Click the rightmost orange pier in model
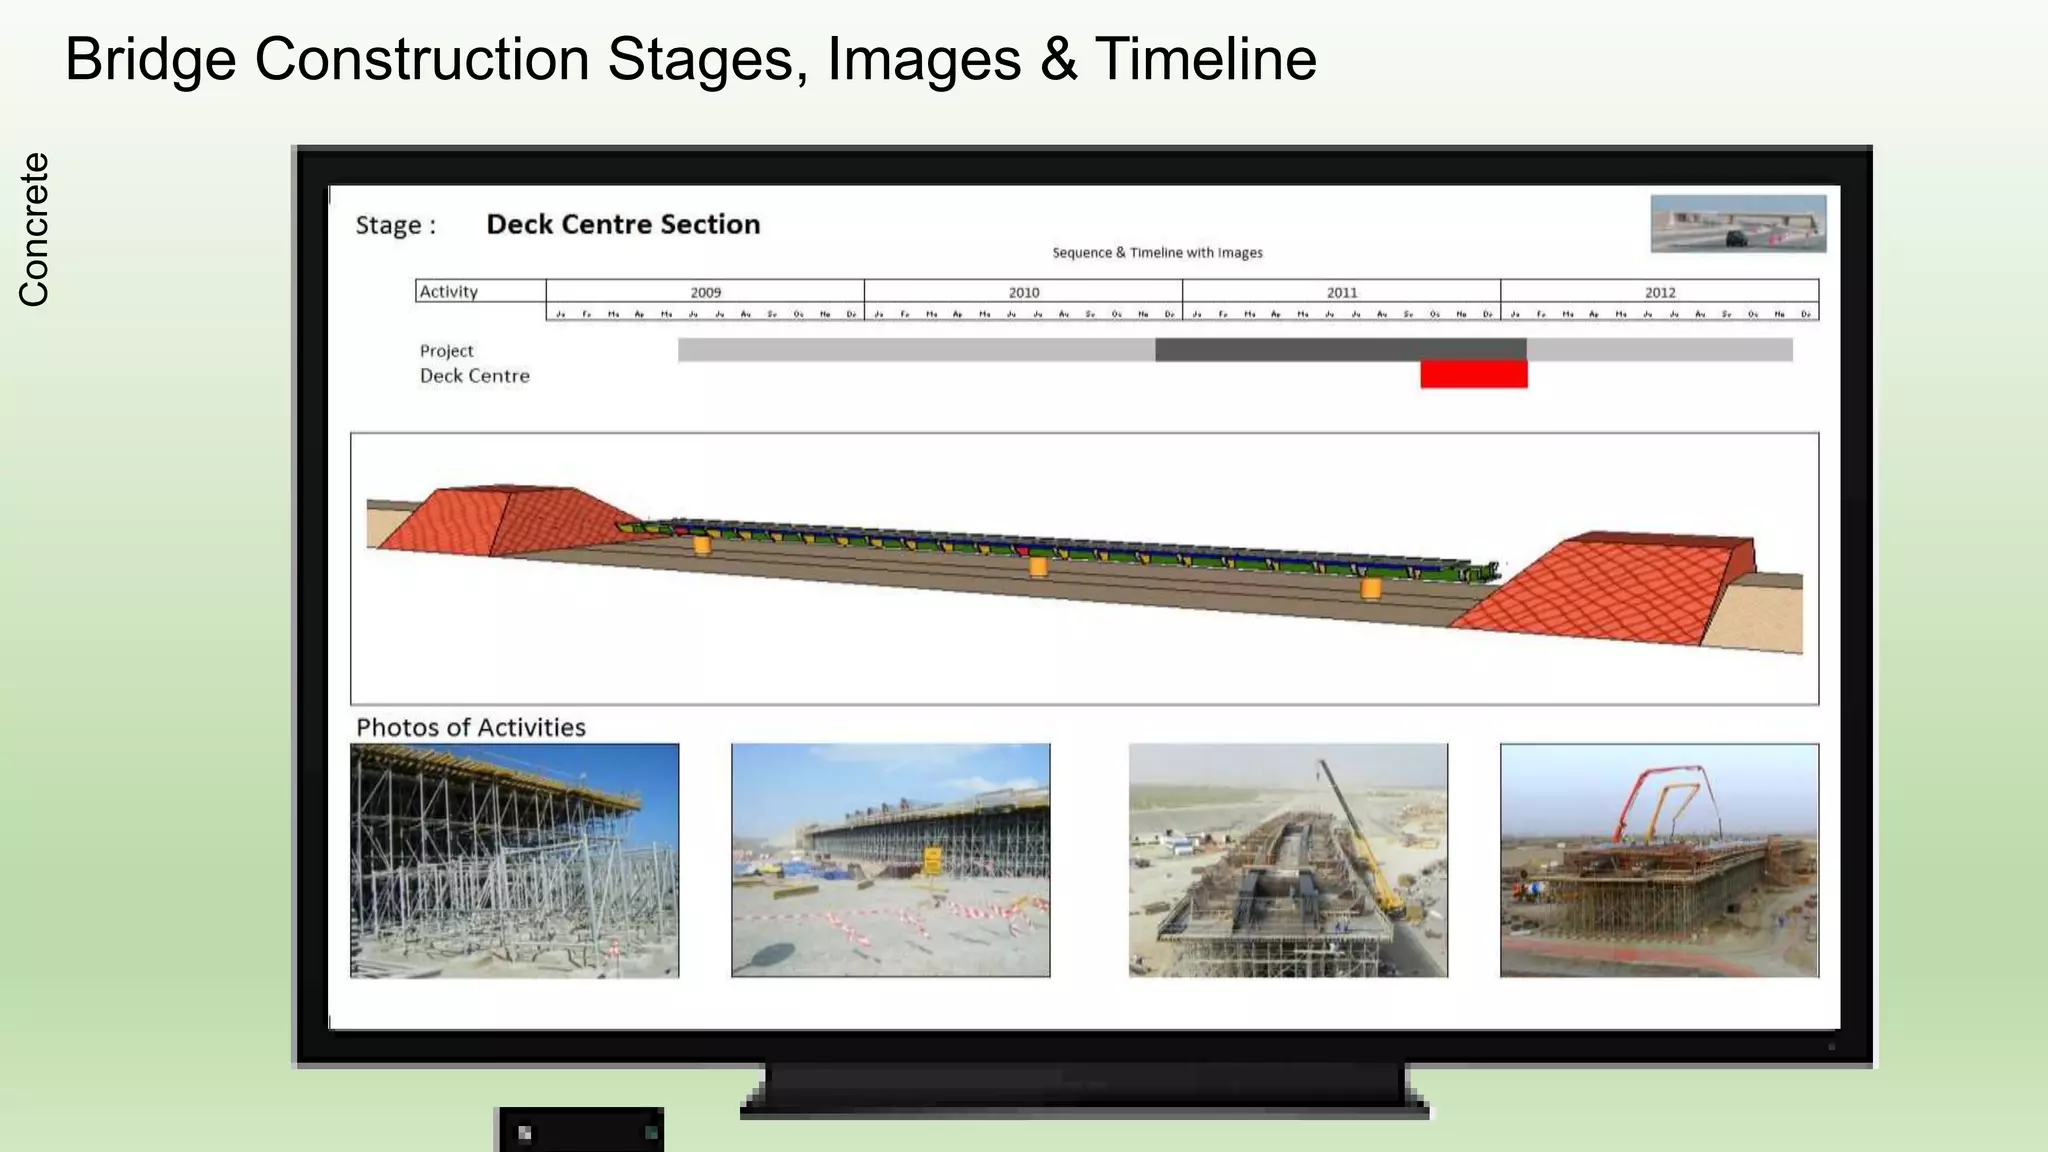The width and height of the screenshot is (2048, 1152). 1371,589
